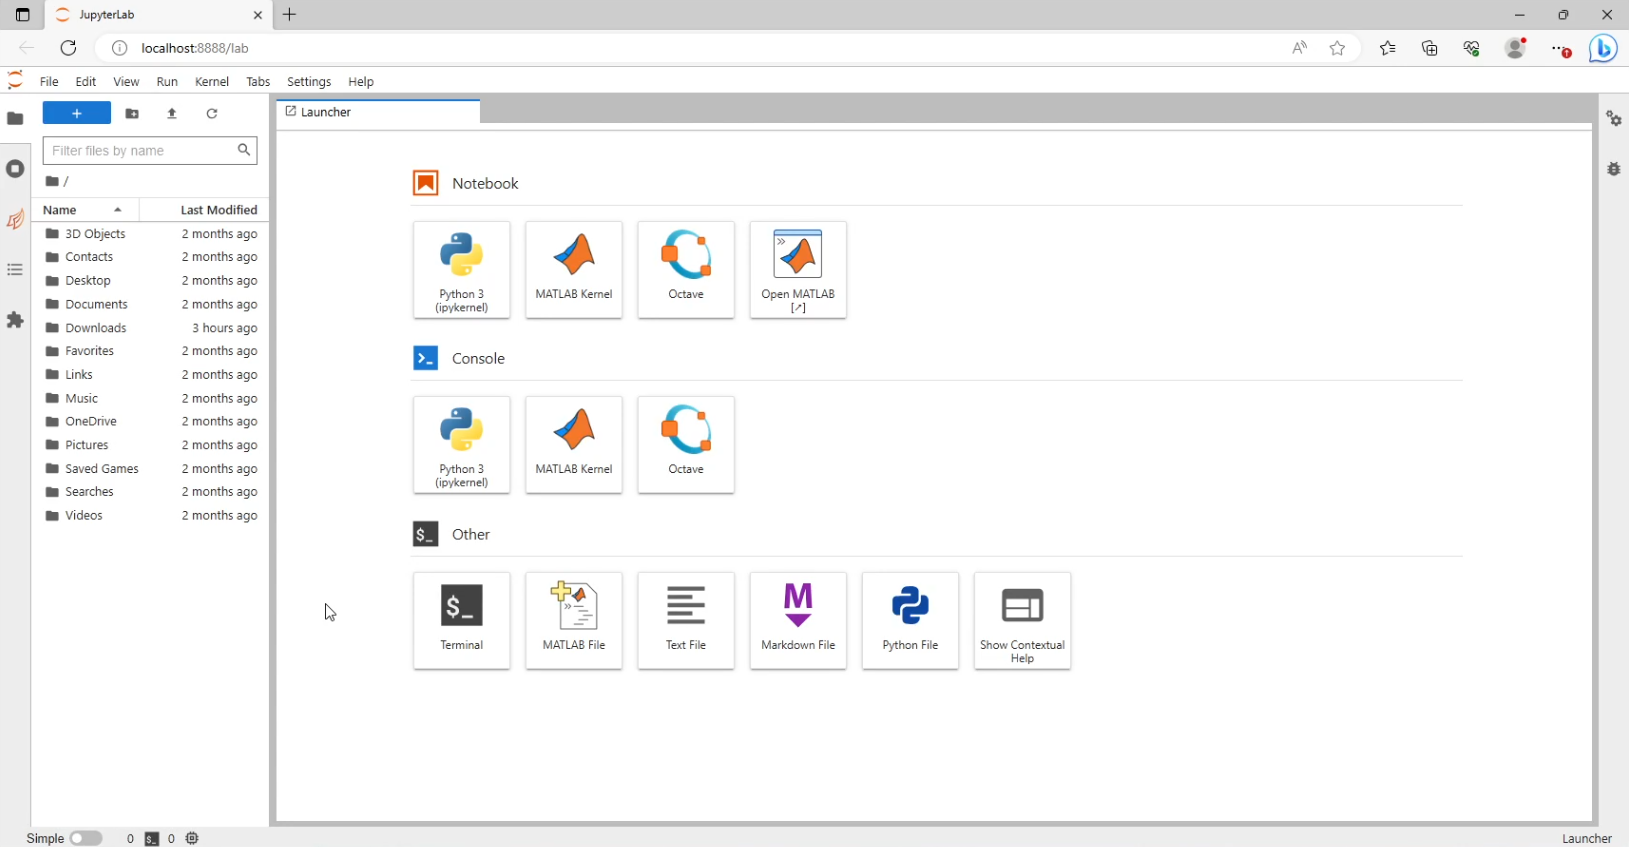This screenshot has height=847, width=1629.
Task: Select the Pictures folder
Action: (x=151, y=445)
